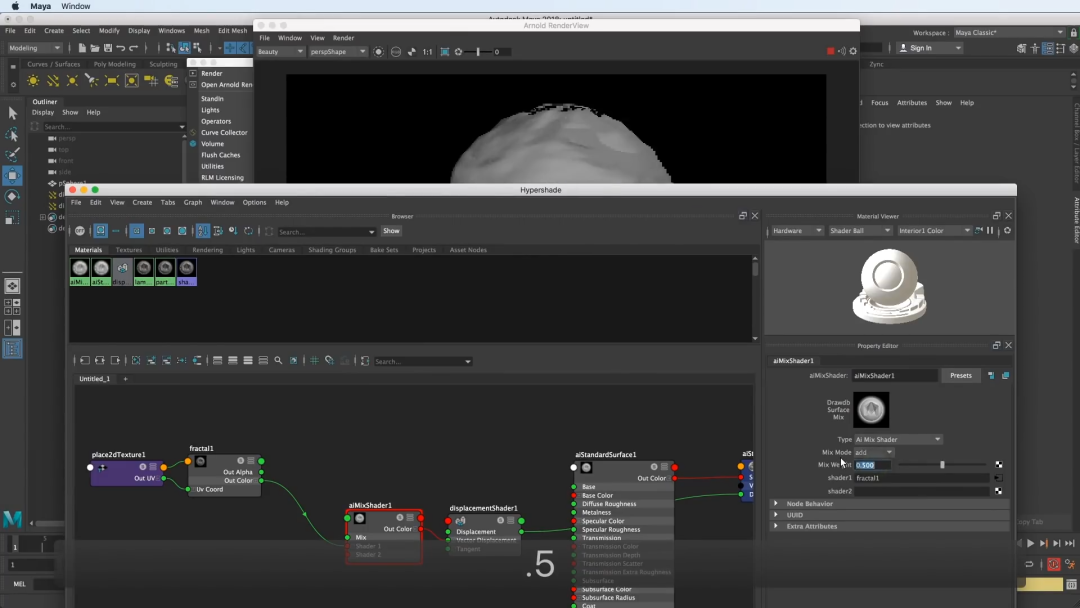Click the output connections icon in graph toolbar
1080x608 pixels.
[115, 360]
